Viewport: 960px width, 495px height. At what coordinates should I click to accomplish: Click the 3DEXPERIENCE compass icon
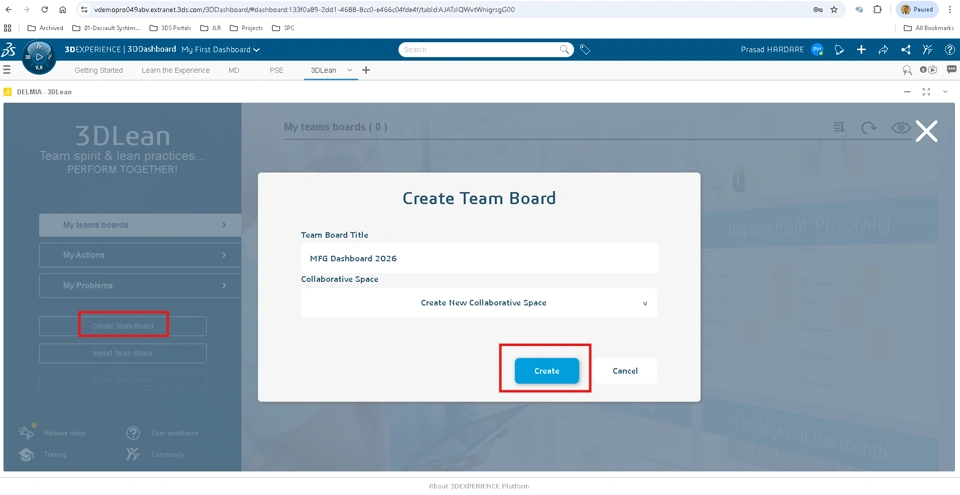point(39,58)
